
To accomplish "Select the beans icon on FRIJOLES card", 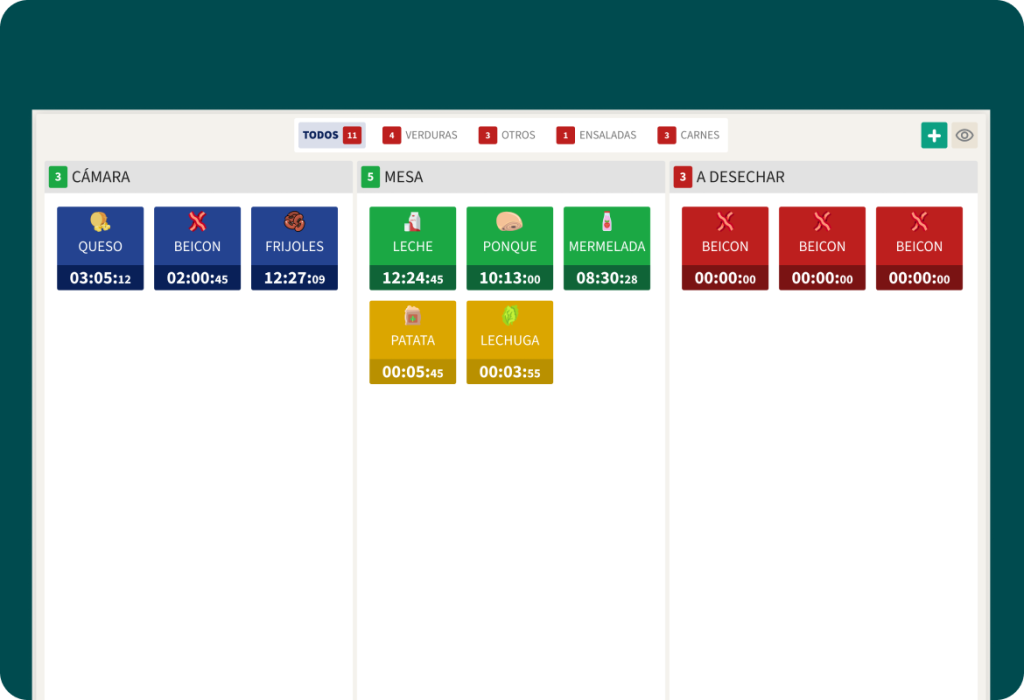I will point(294,222).
